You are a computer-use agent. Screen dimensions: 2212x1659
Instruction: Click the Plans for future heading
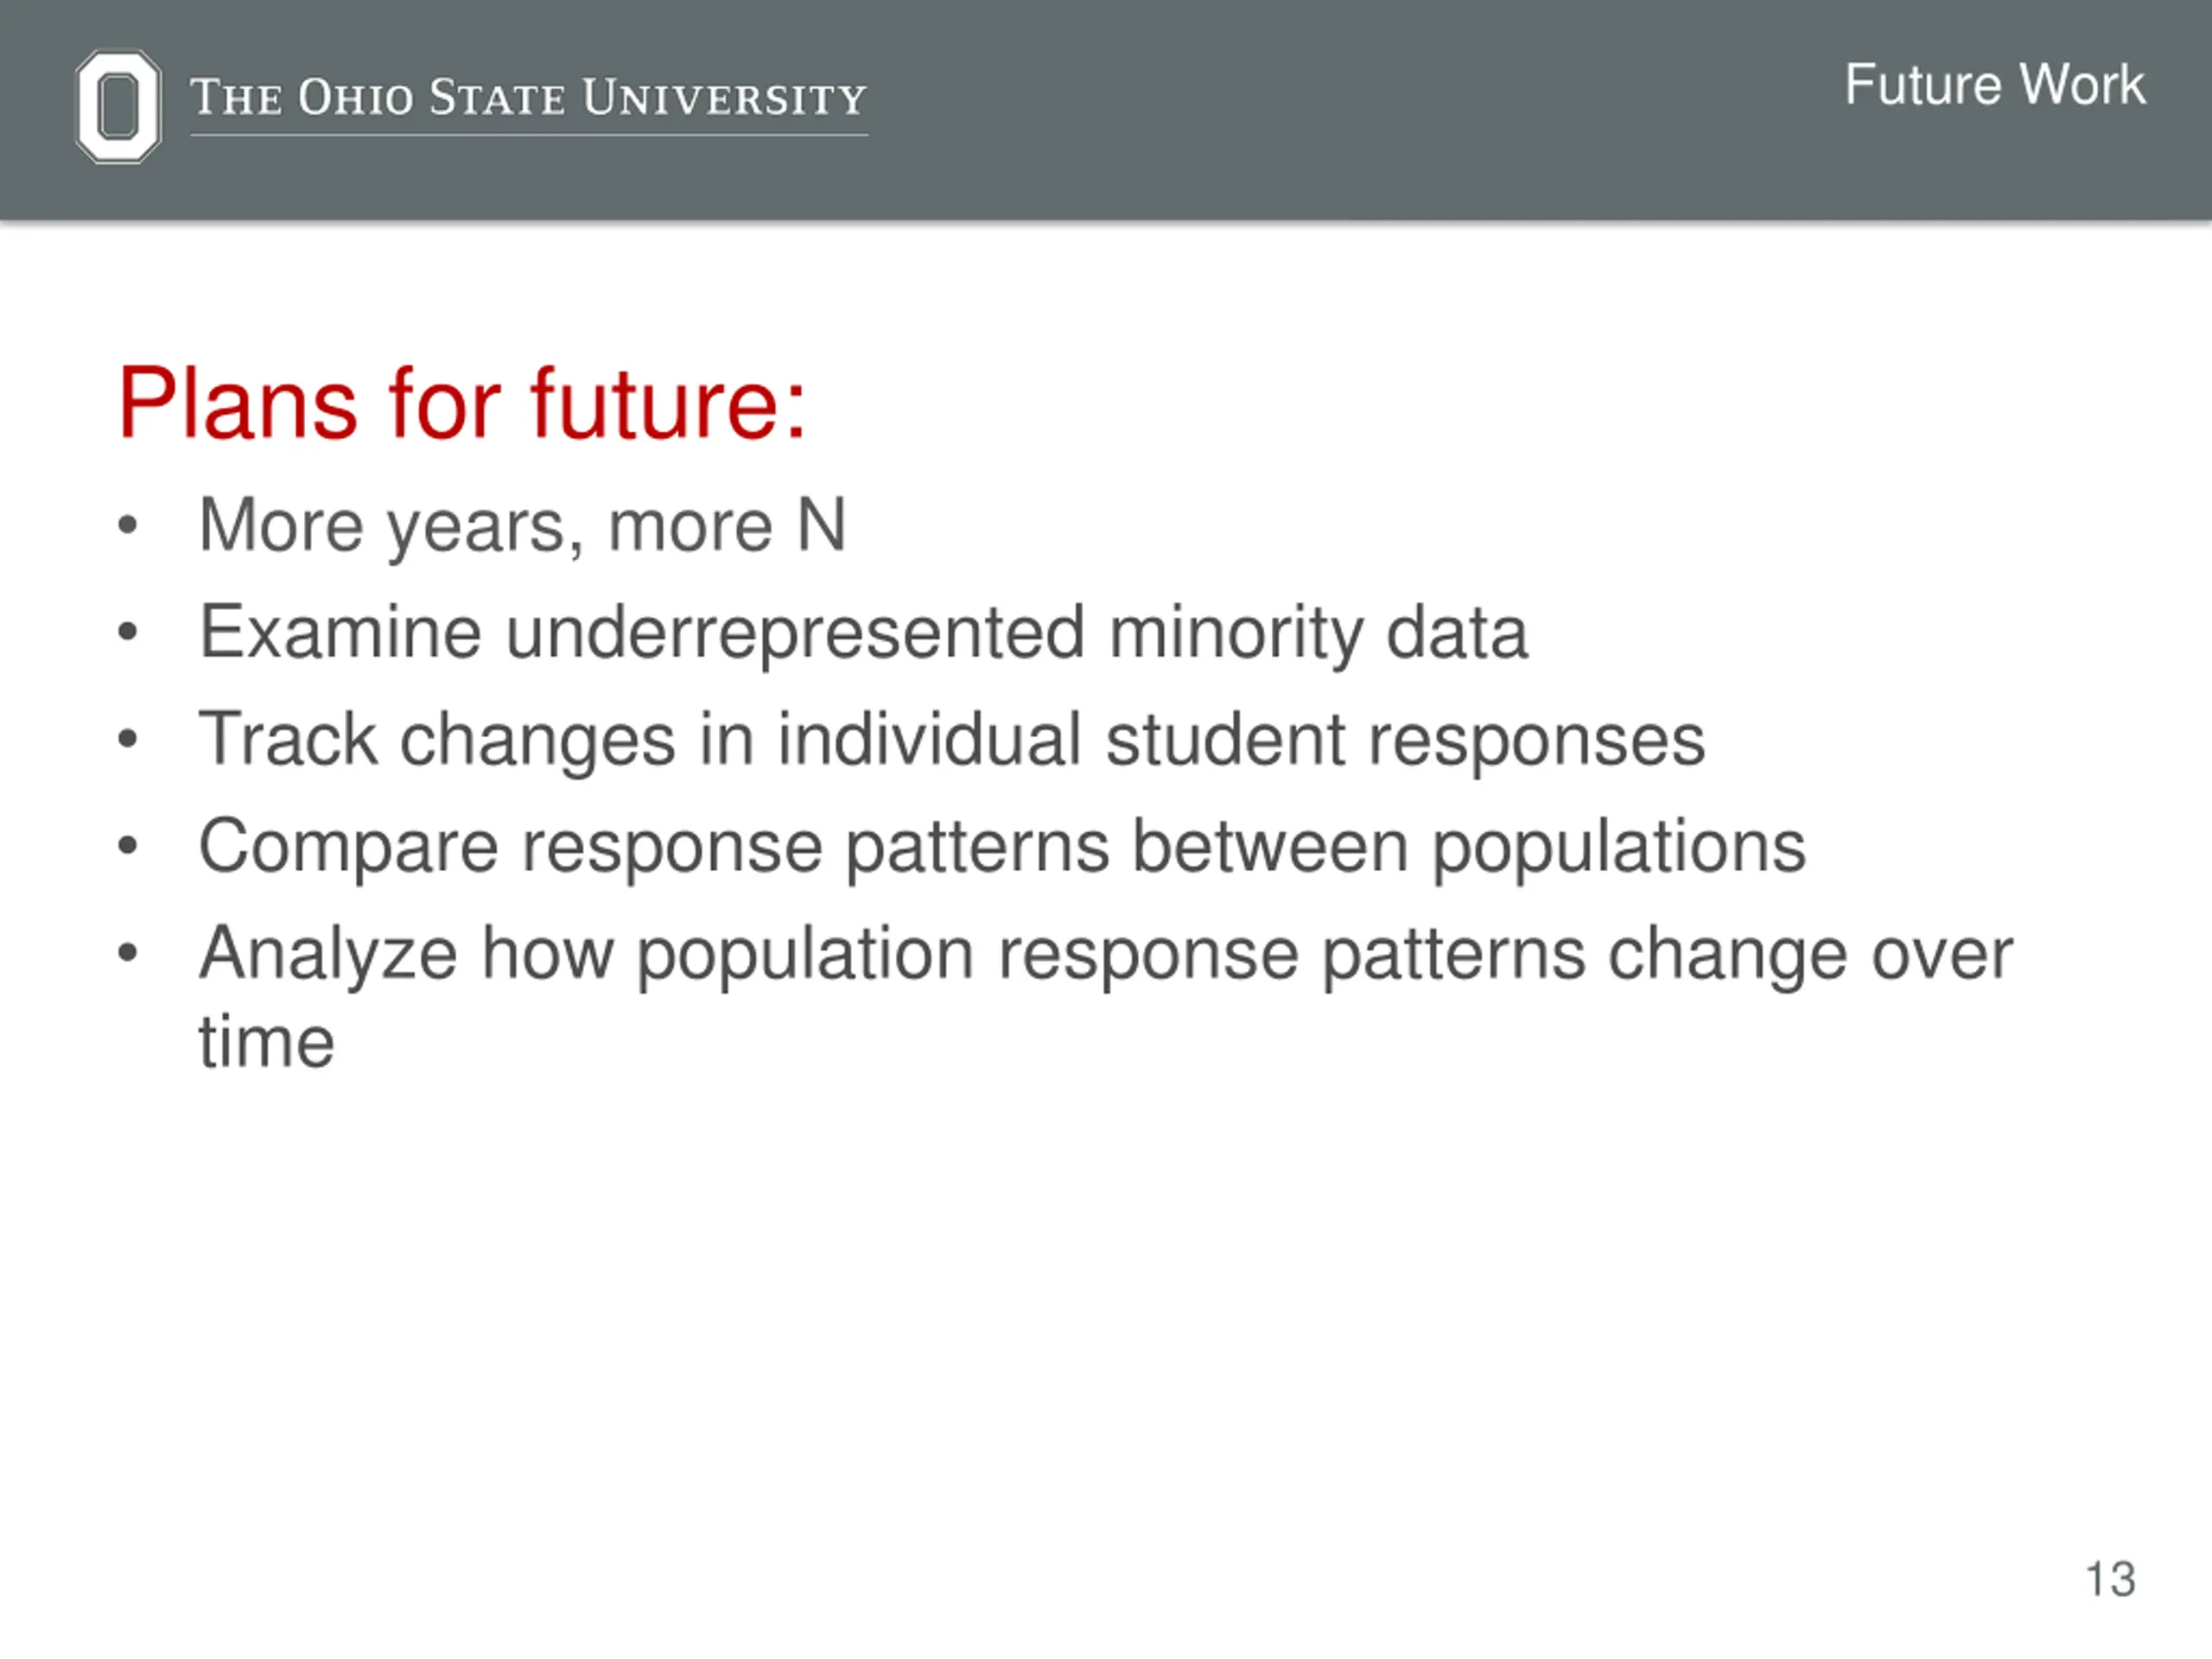[461, 403]
